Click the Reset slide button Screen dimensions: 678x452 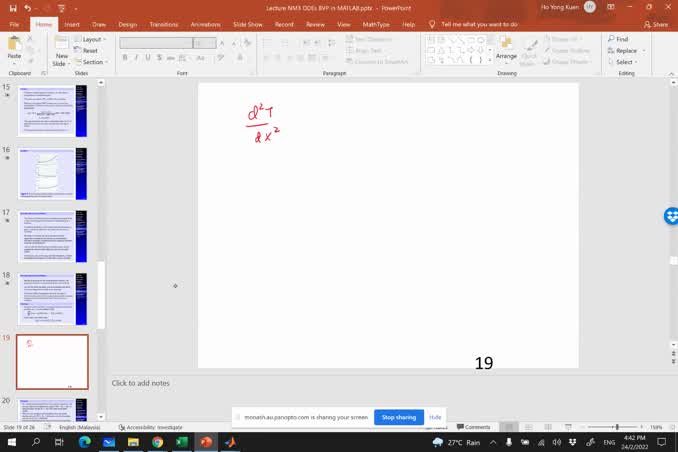(86, 51)
